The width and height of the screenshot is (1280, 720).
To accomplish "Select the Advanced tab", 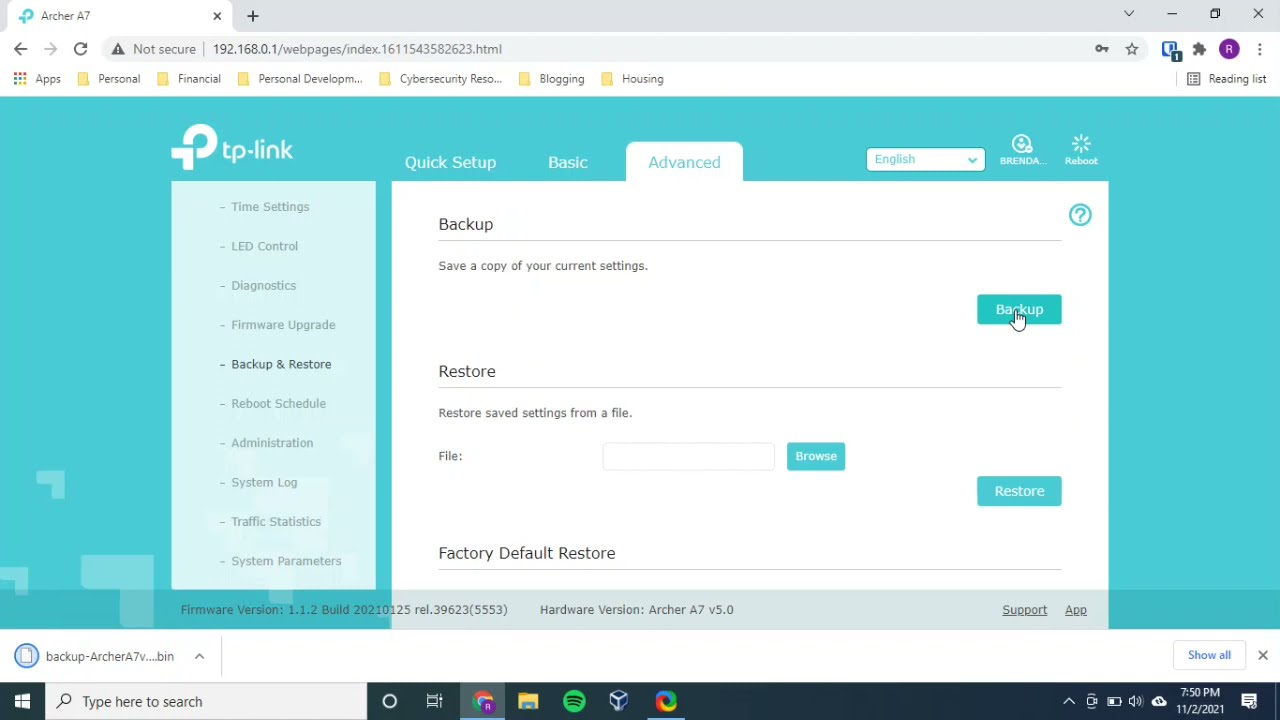I will (684, 162).
